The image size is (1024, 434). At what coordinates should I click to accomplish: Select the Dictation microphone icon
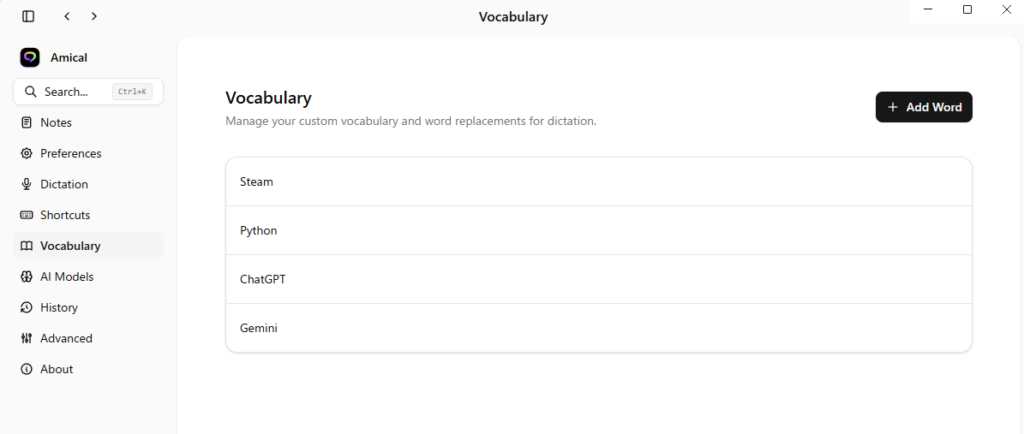point(27,185)
